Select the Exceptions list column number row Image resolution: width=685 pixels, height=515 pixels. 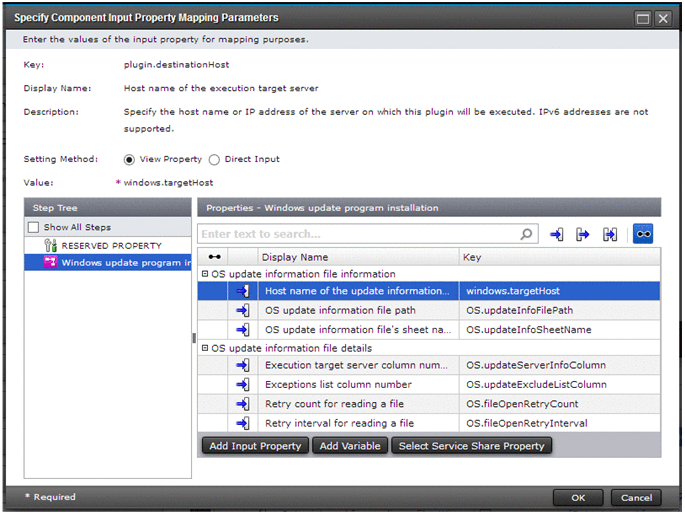pos(338,385)
